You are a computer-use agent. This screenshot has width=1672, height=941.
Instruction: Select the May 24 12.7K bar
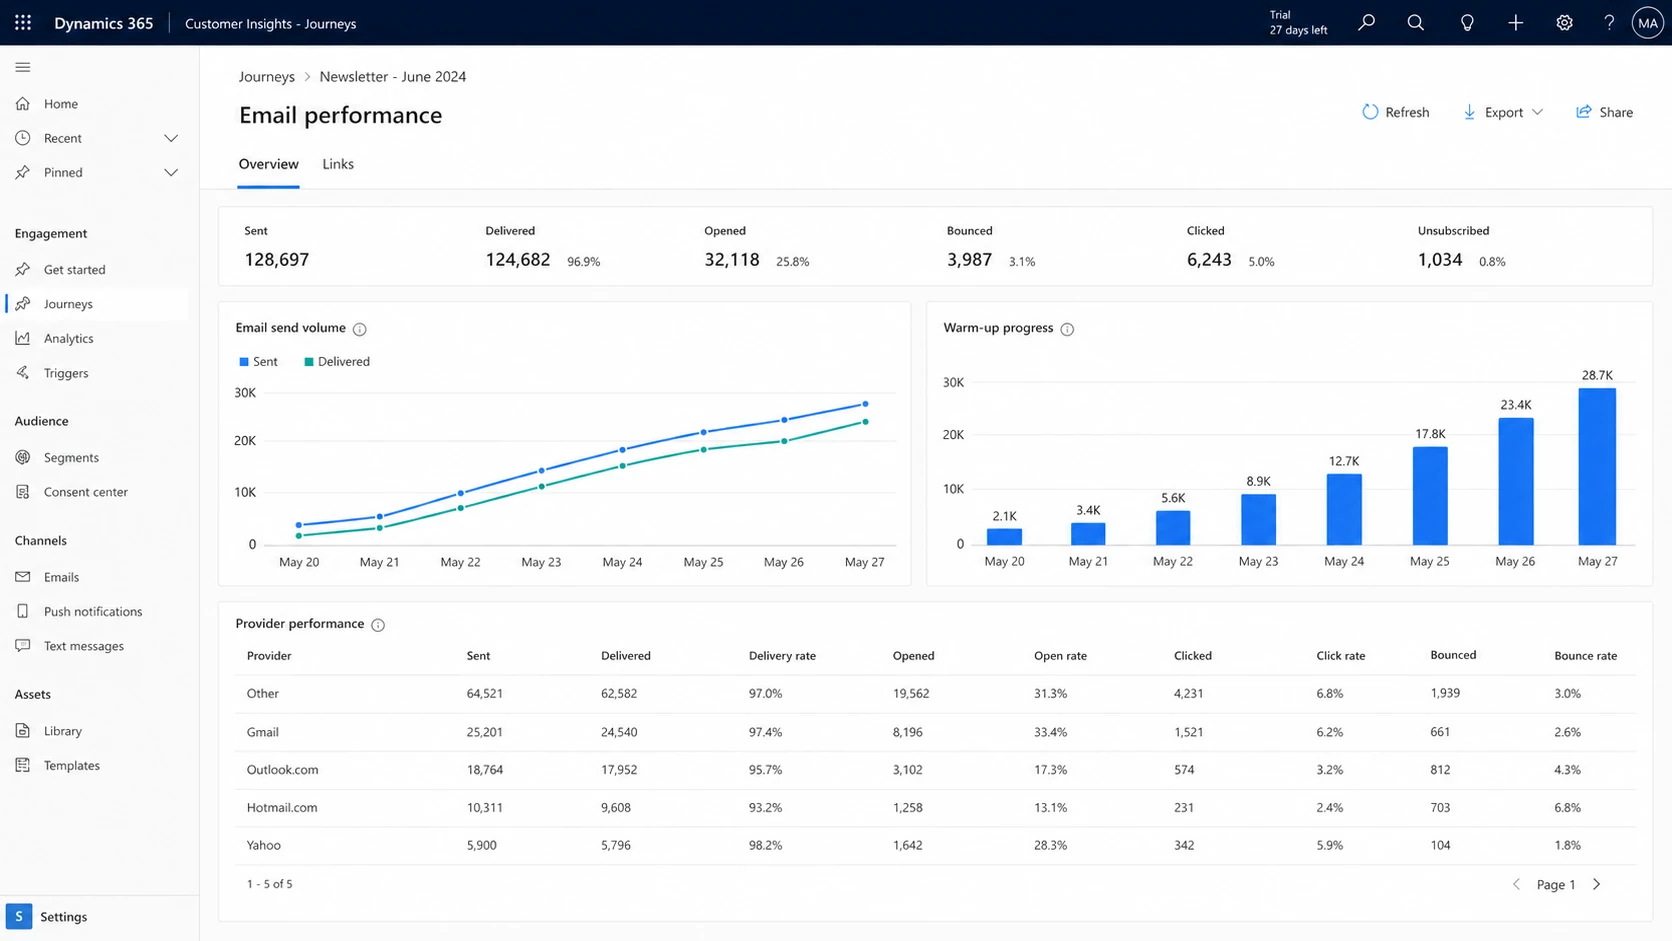(x=1344, y=509)
